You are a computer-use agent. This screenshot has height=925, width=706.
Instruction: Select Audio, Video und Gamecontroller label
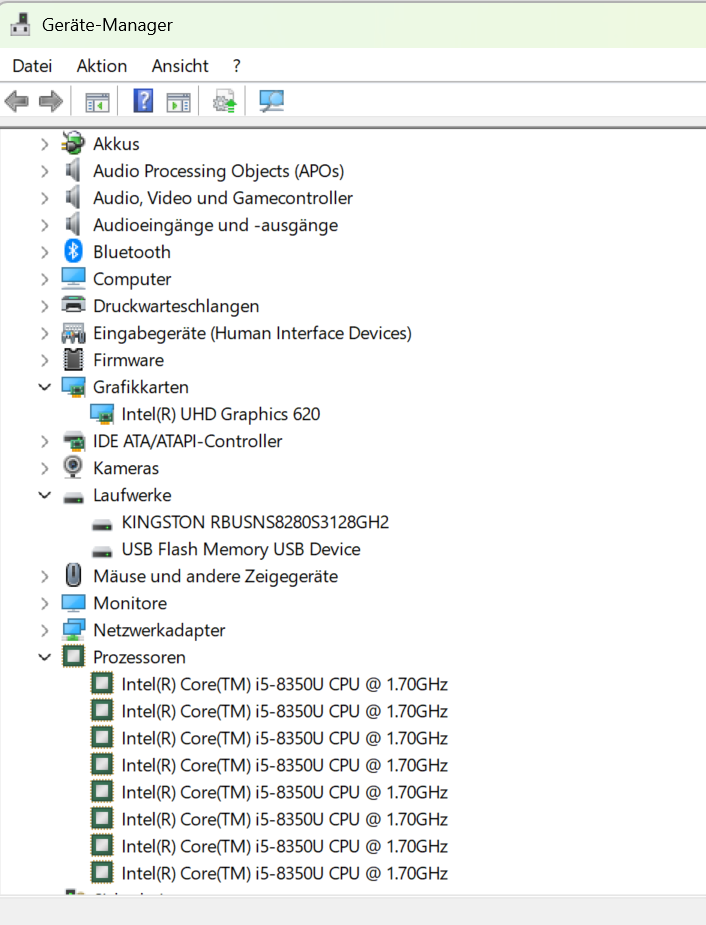[x=223, y=198]
